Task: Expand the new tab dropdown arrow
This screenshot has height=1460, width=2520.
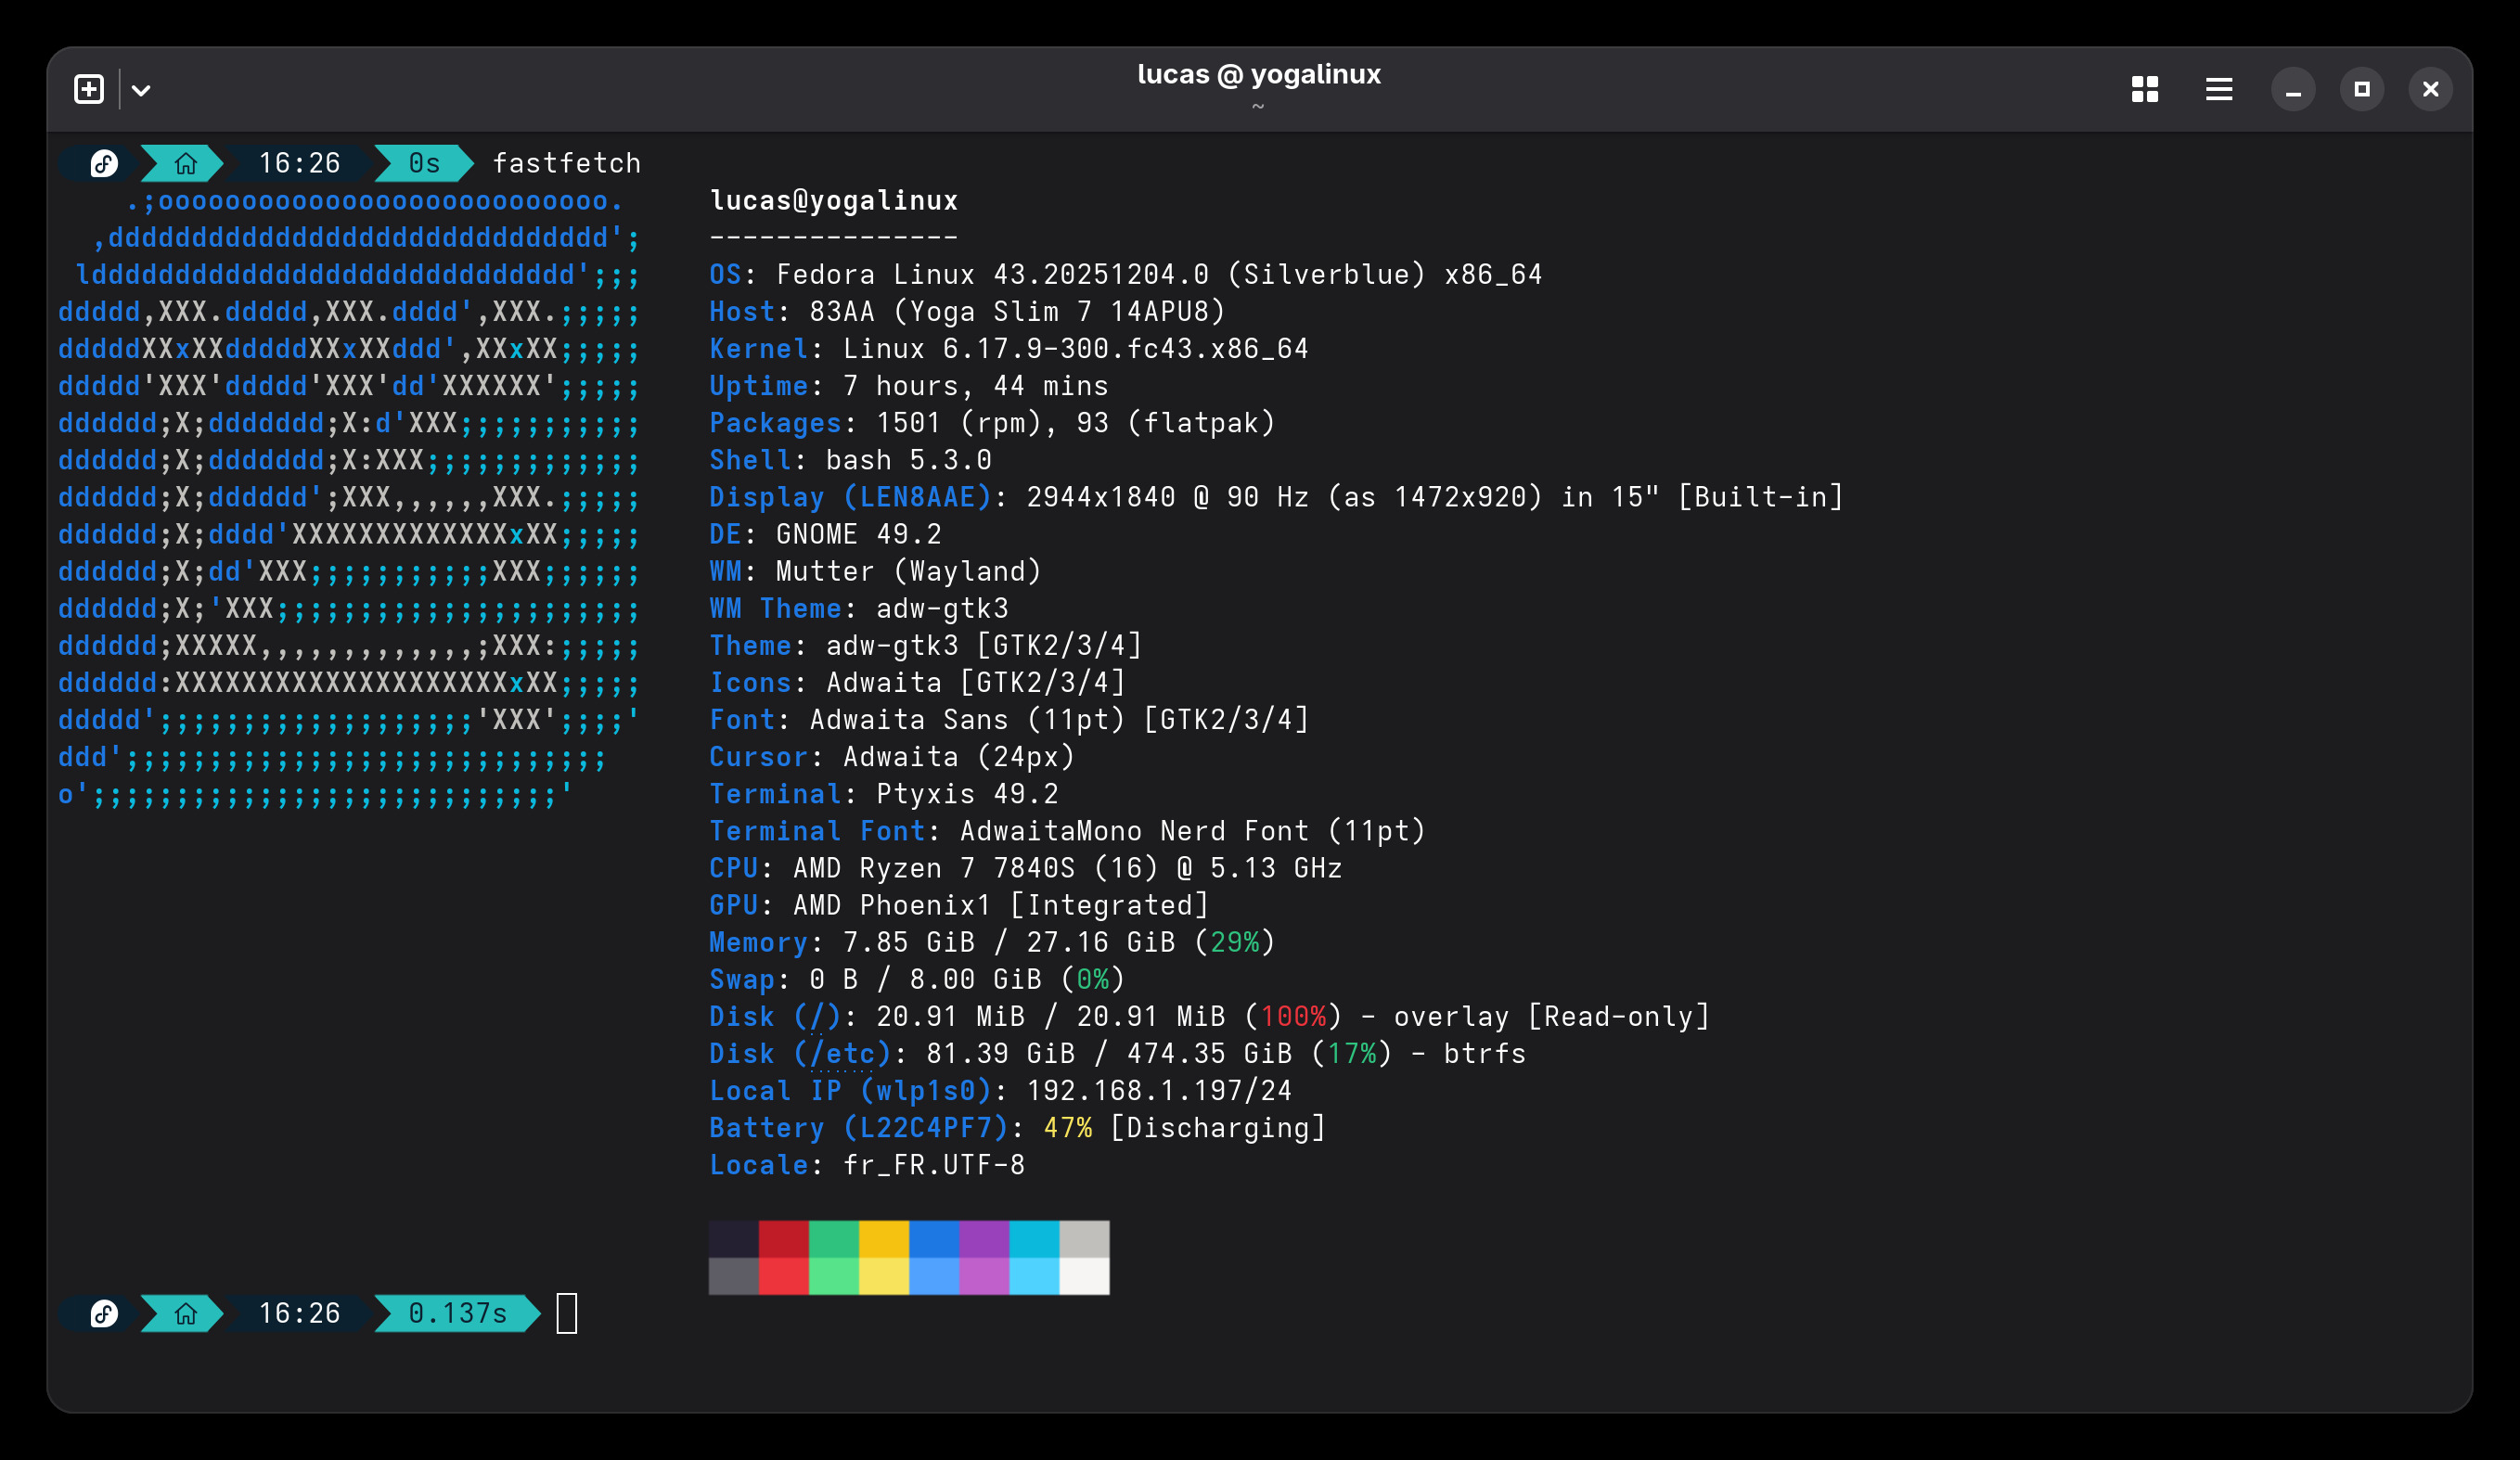Action: [141, 90]
